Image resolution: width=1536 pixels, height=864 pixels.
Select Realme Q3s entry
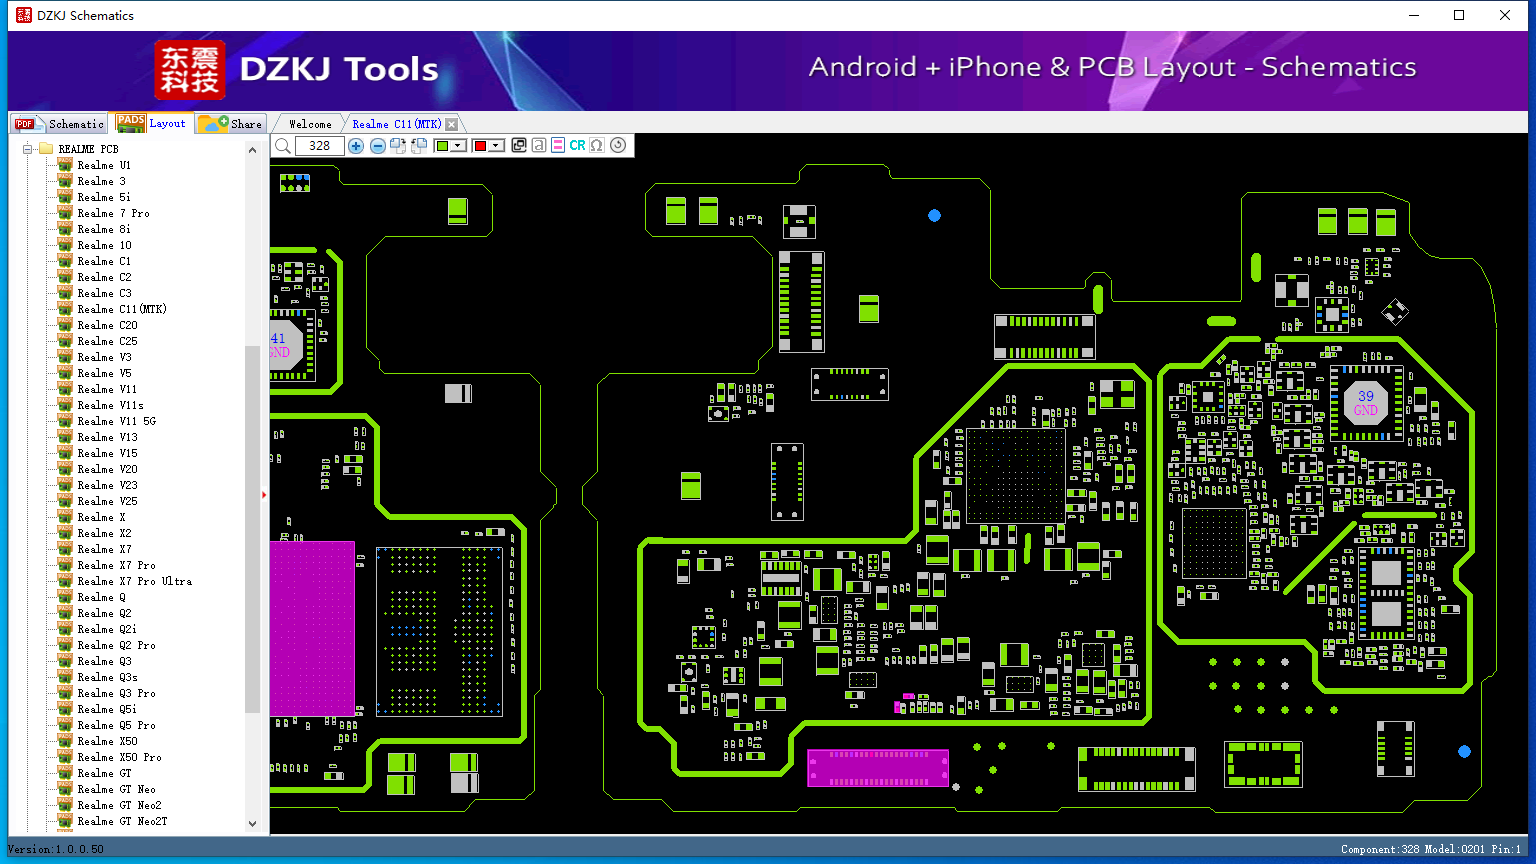[x=107, y=677]
